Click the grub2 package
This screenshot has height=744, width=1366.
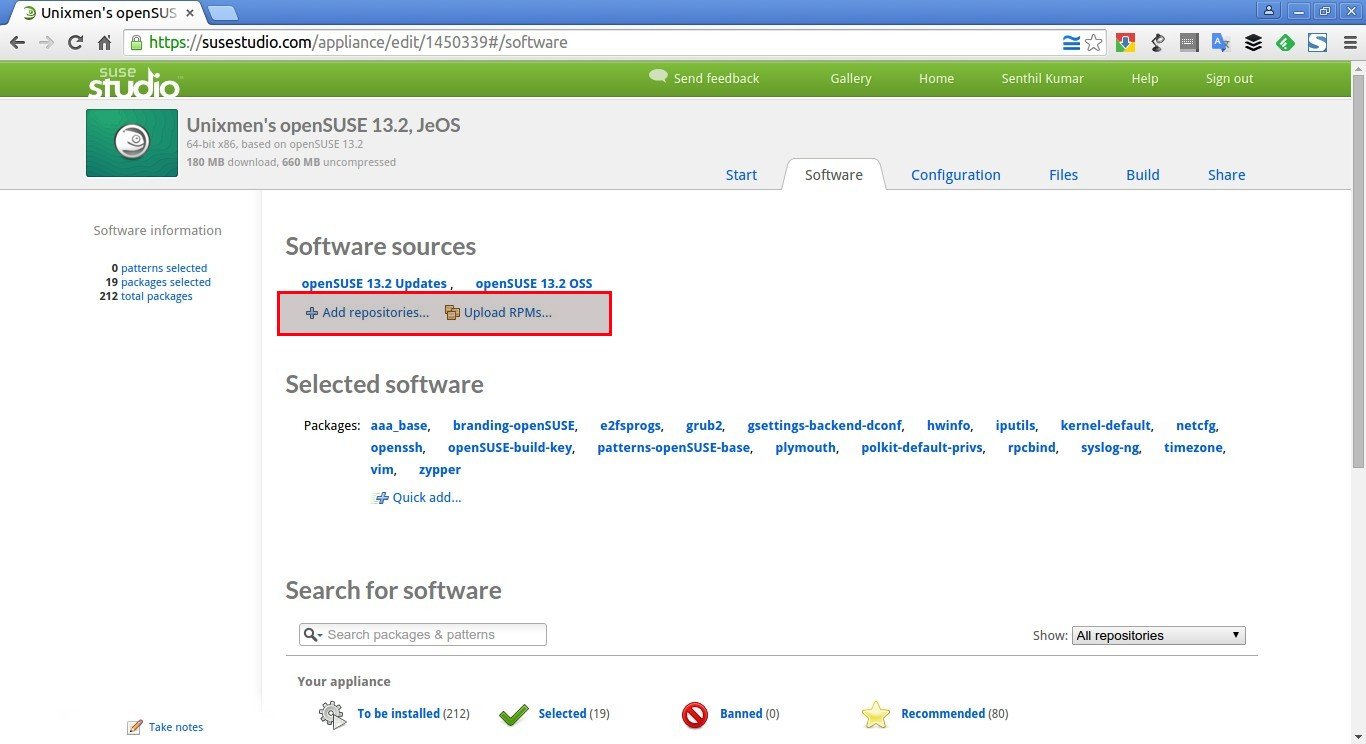coord(704,425)
